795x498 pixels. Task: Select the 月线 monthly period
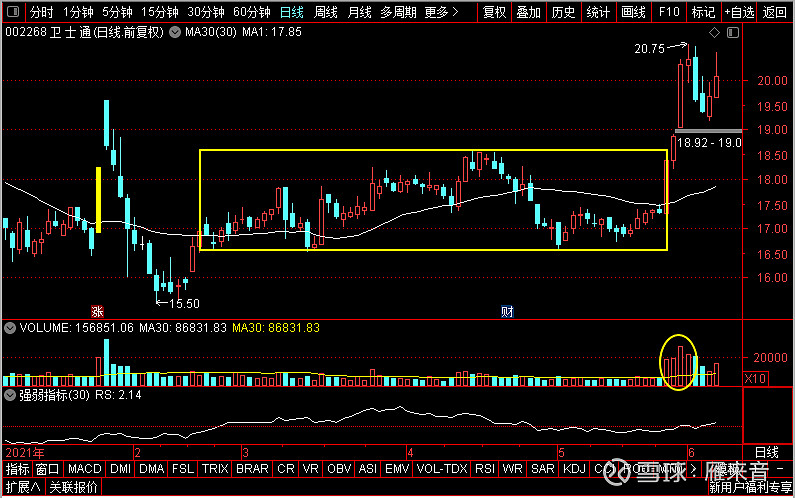pyautogui.click(x=359, y=12)
